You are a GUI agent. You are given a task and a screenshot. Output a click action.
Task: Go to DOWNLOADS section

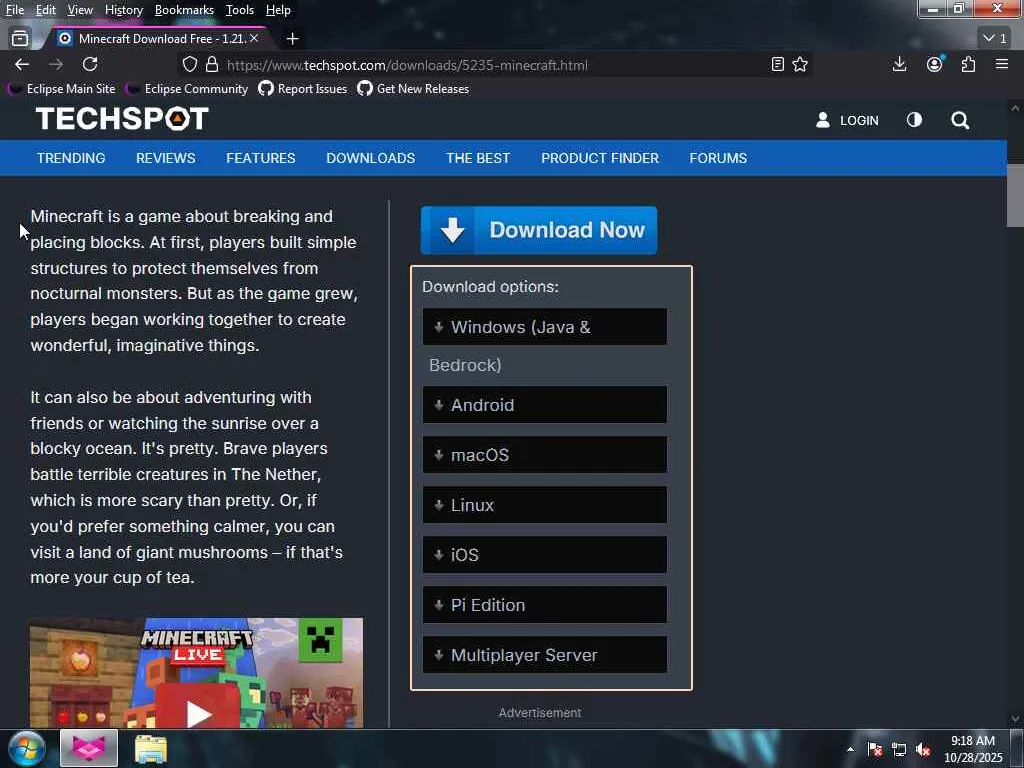370,158
